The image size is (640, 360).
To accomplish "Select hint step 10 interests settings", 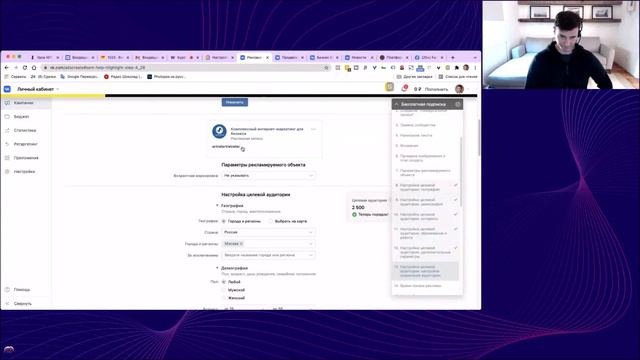I will [x=425, y=217].
